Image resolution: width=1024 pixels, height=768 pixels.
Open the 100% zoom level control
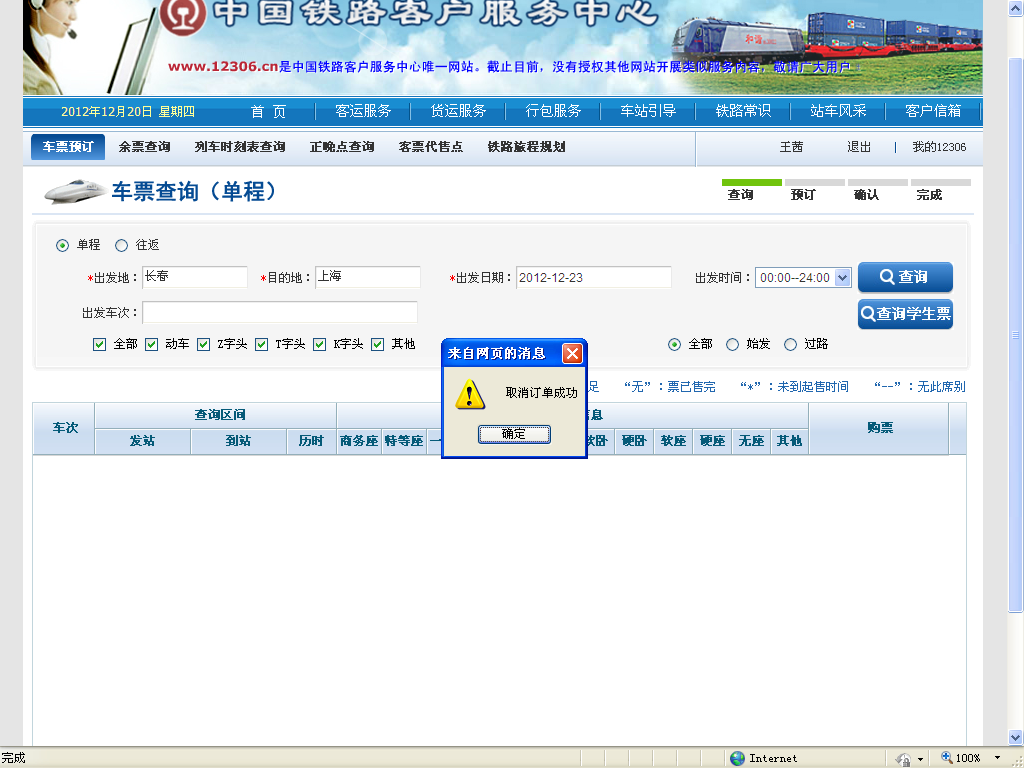pos(961,758)
